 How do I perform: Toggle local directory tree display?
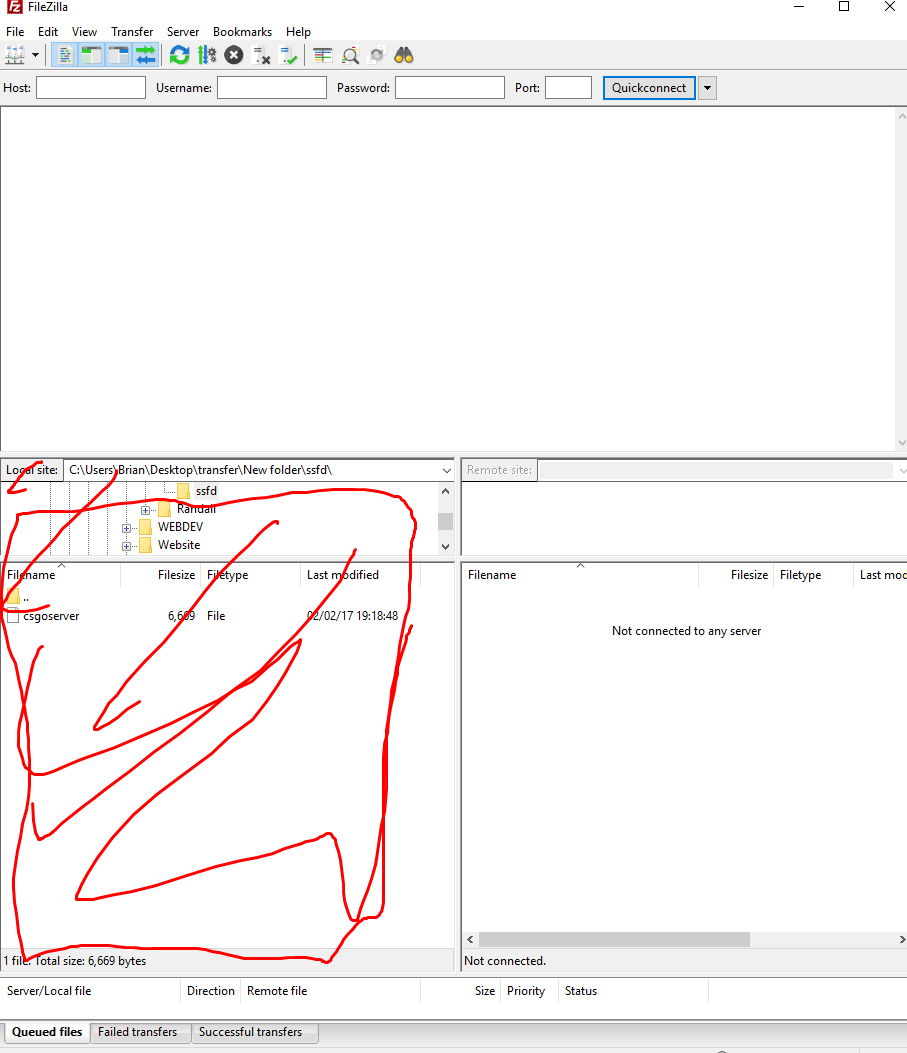(92, 55)
